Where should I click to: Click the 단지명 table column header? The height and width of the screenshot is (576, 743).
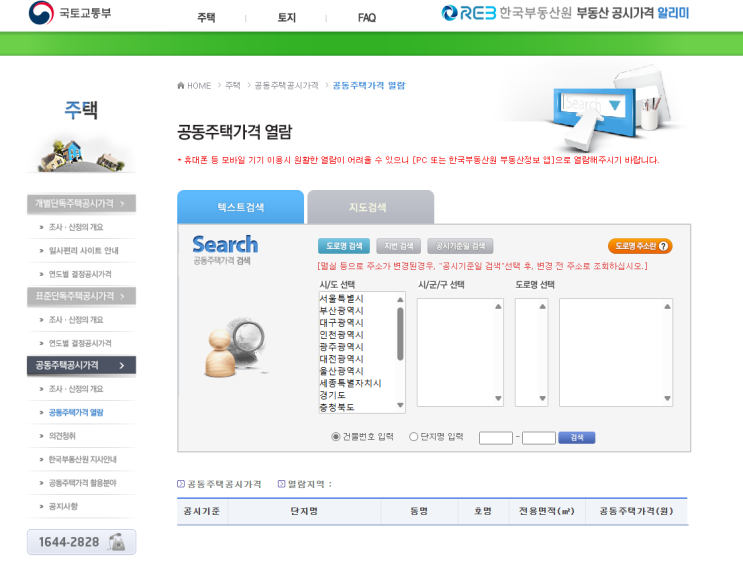pos(304,511)
